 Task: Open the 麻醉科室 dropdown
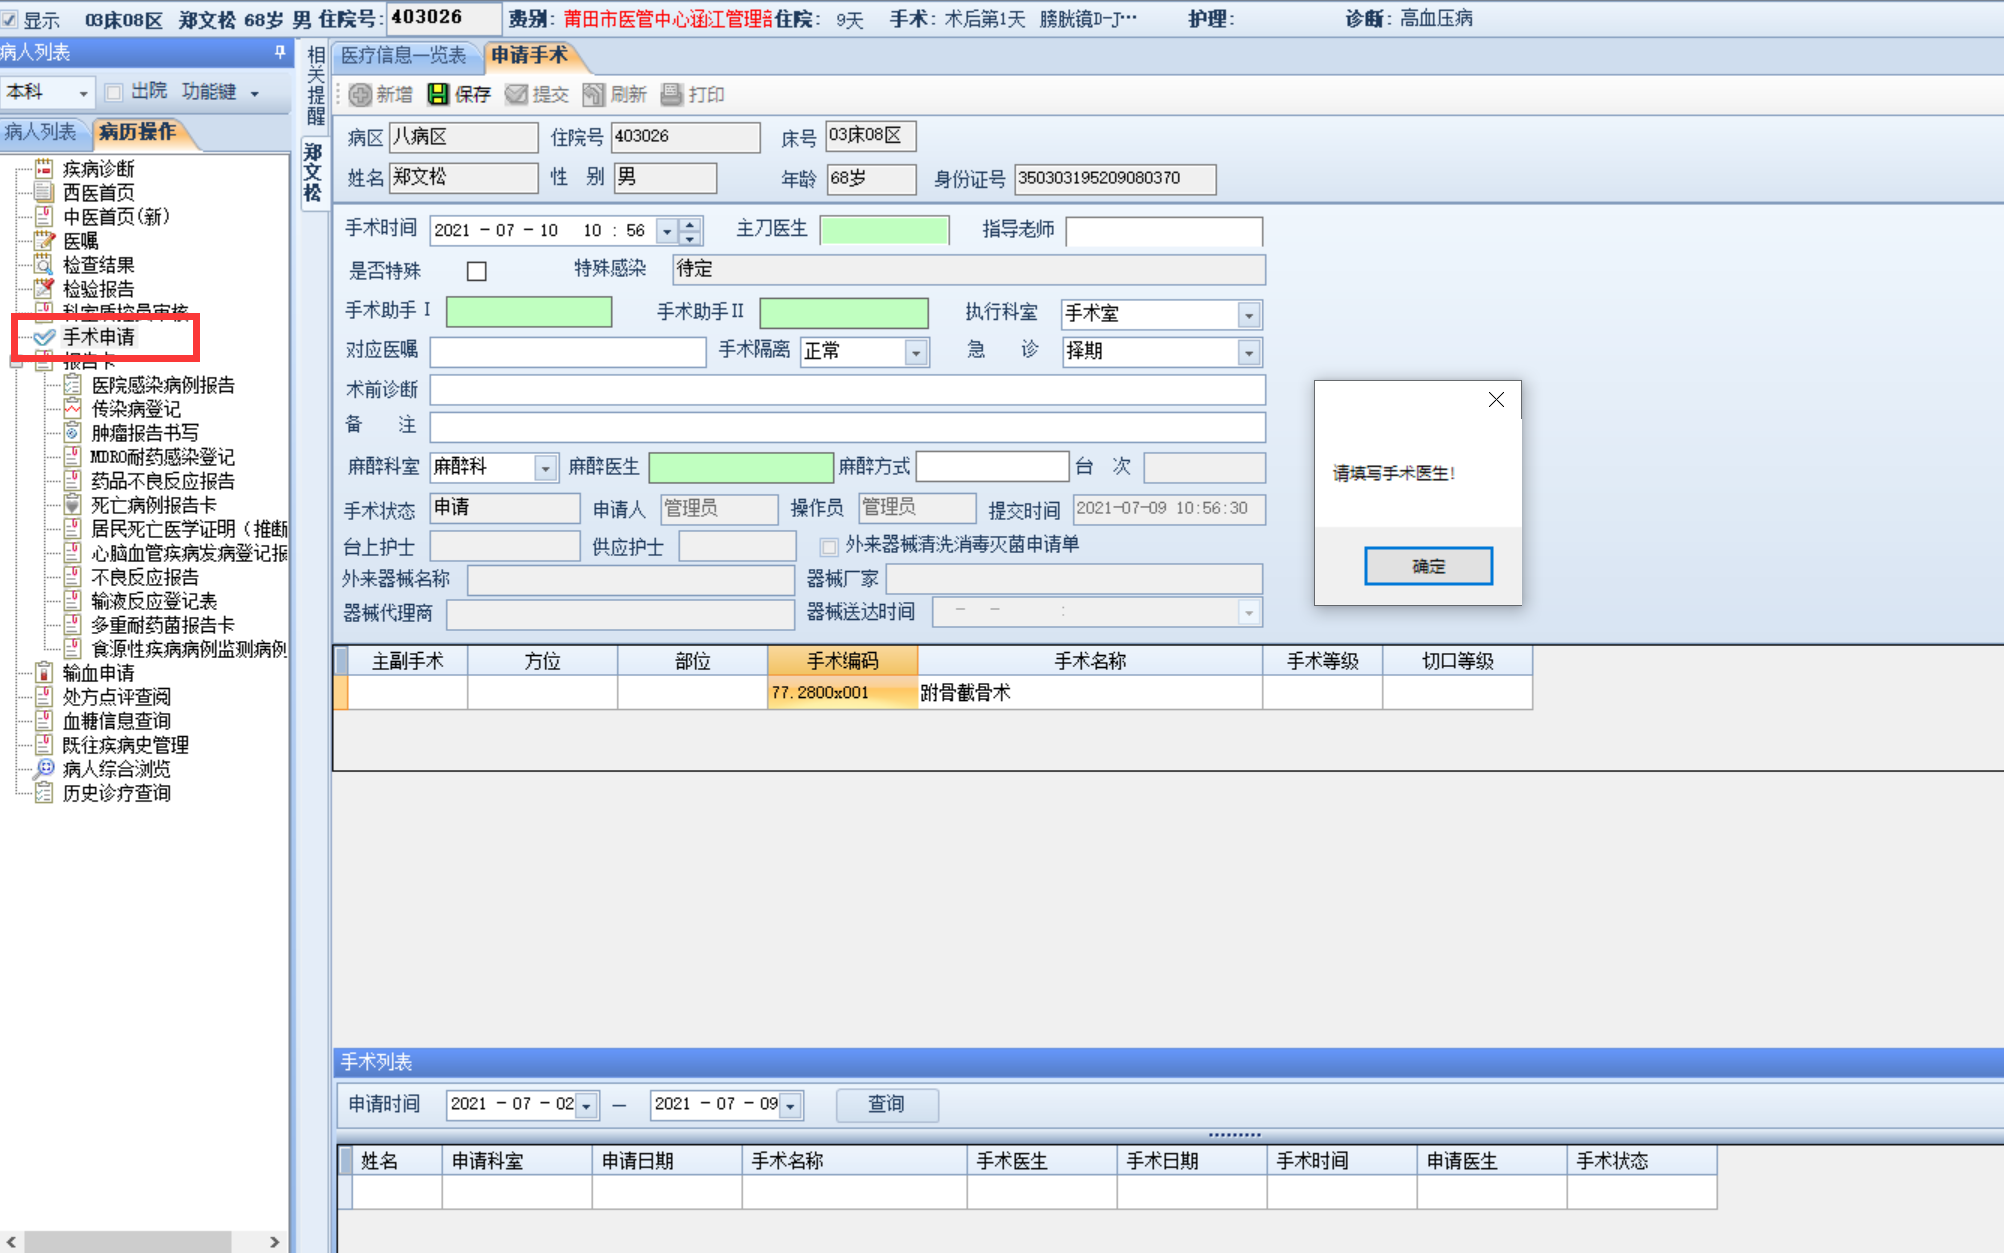point(545,468)
